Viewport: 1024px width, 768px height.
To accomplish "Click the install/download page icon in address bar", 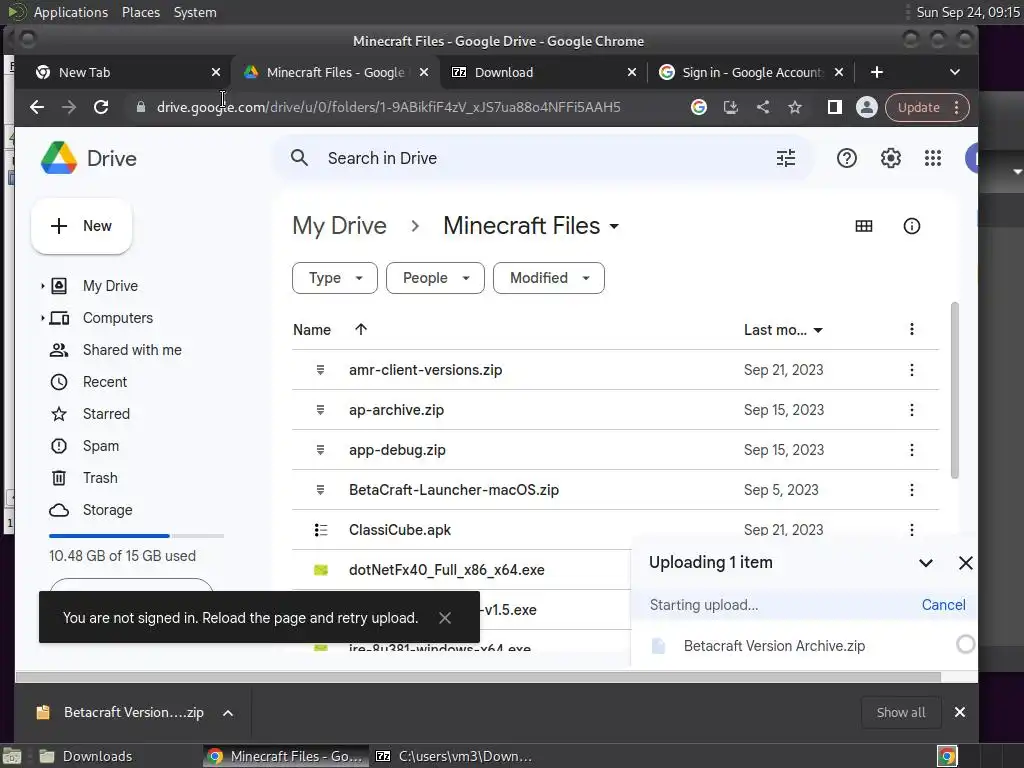I will coord(730,107).
